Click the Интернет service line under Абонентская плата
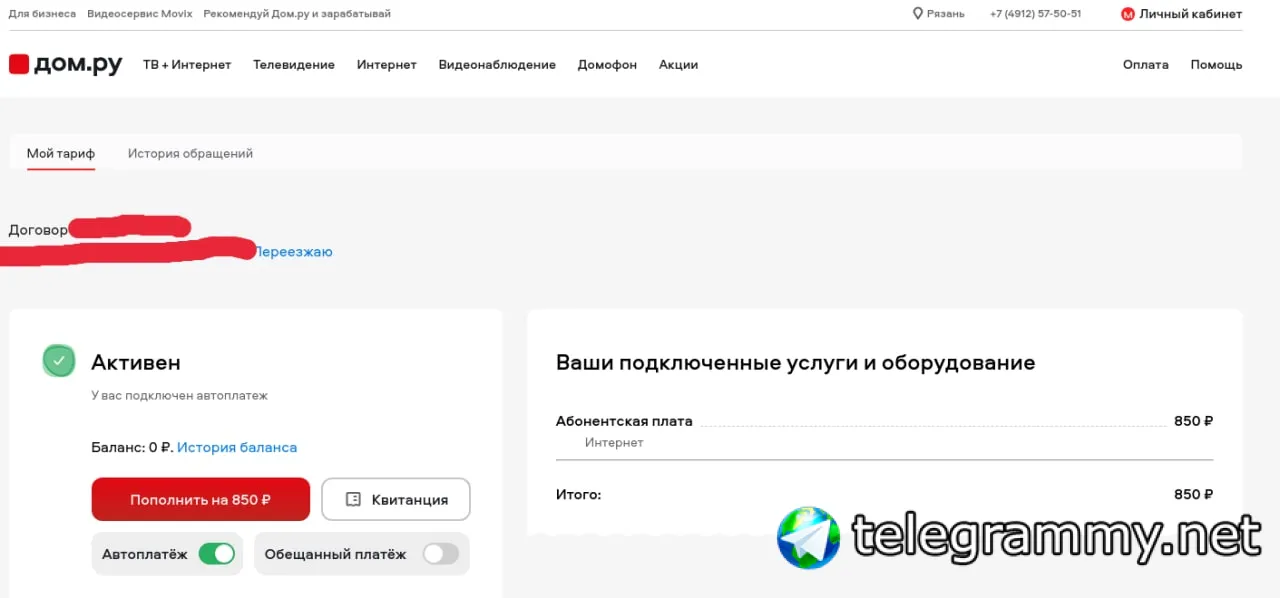The width and height of the screenshot is (1280, 598). tap(614, 442)
